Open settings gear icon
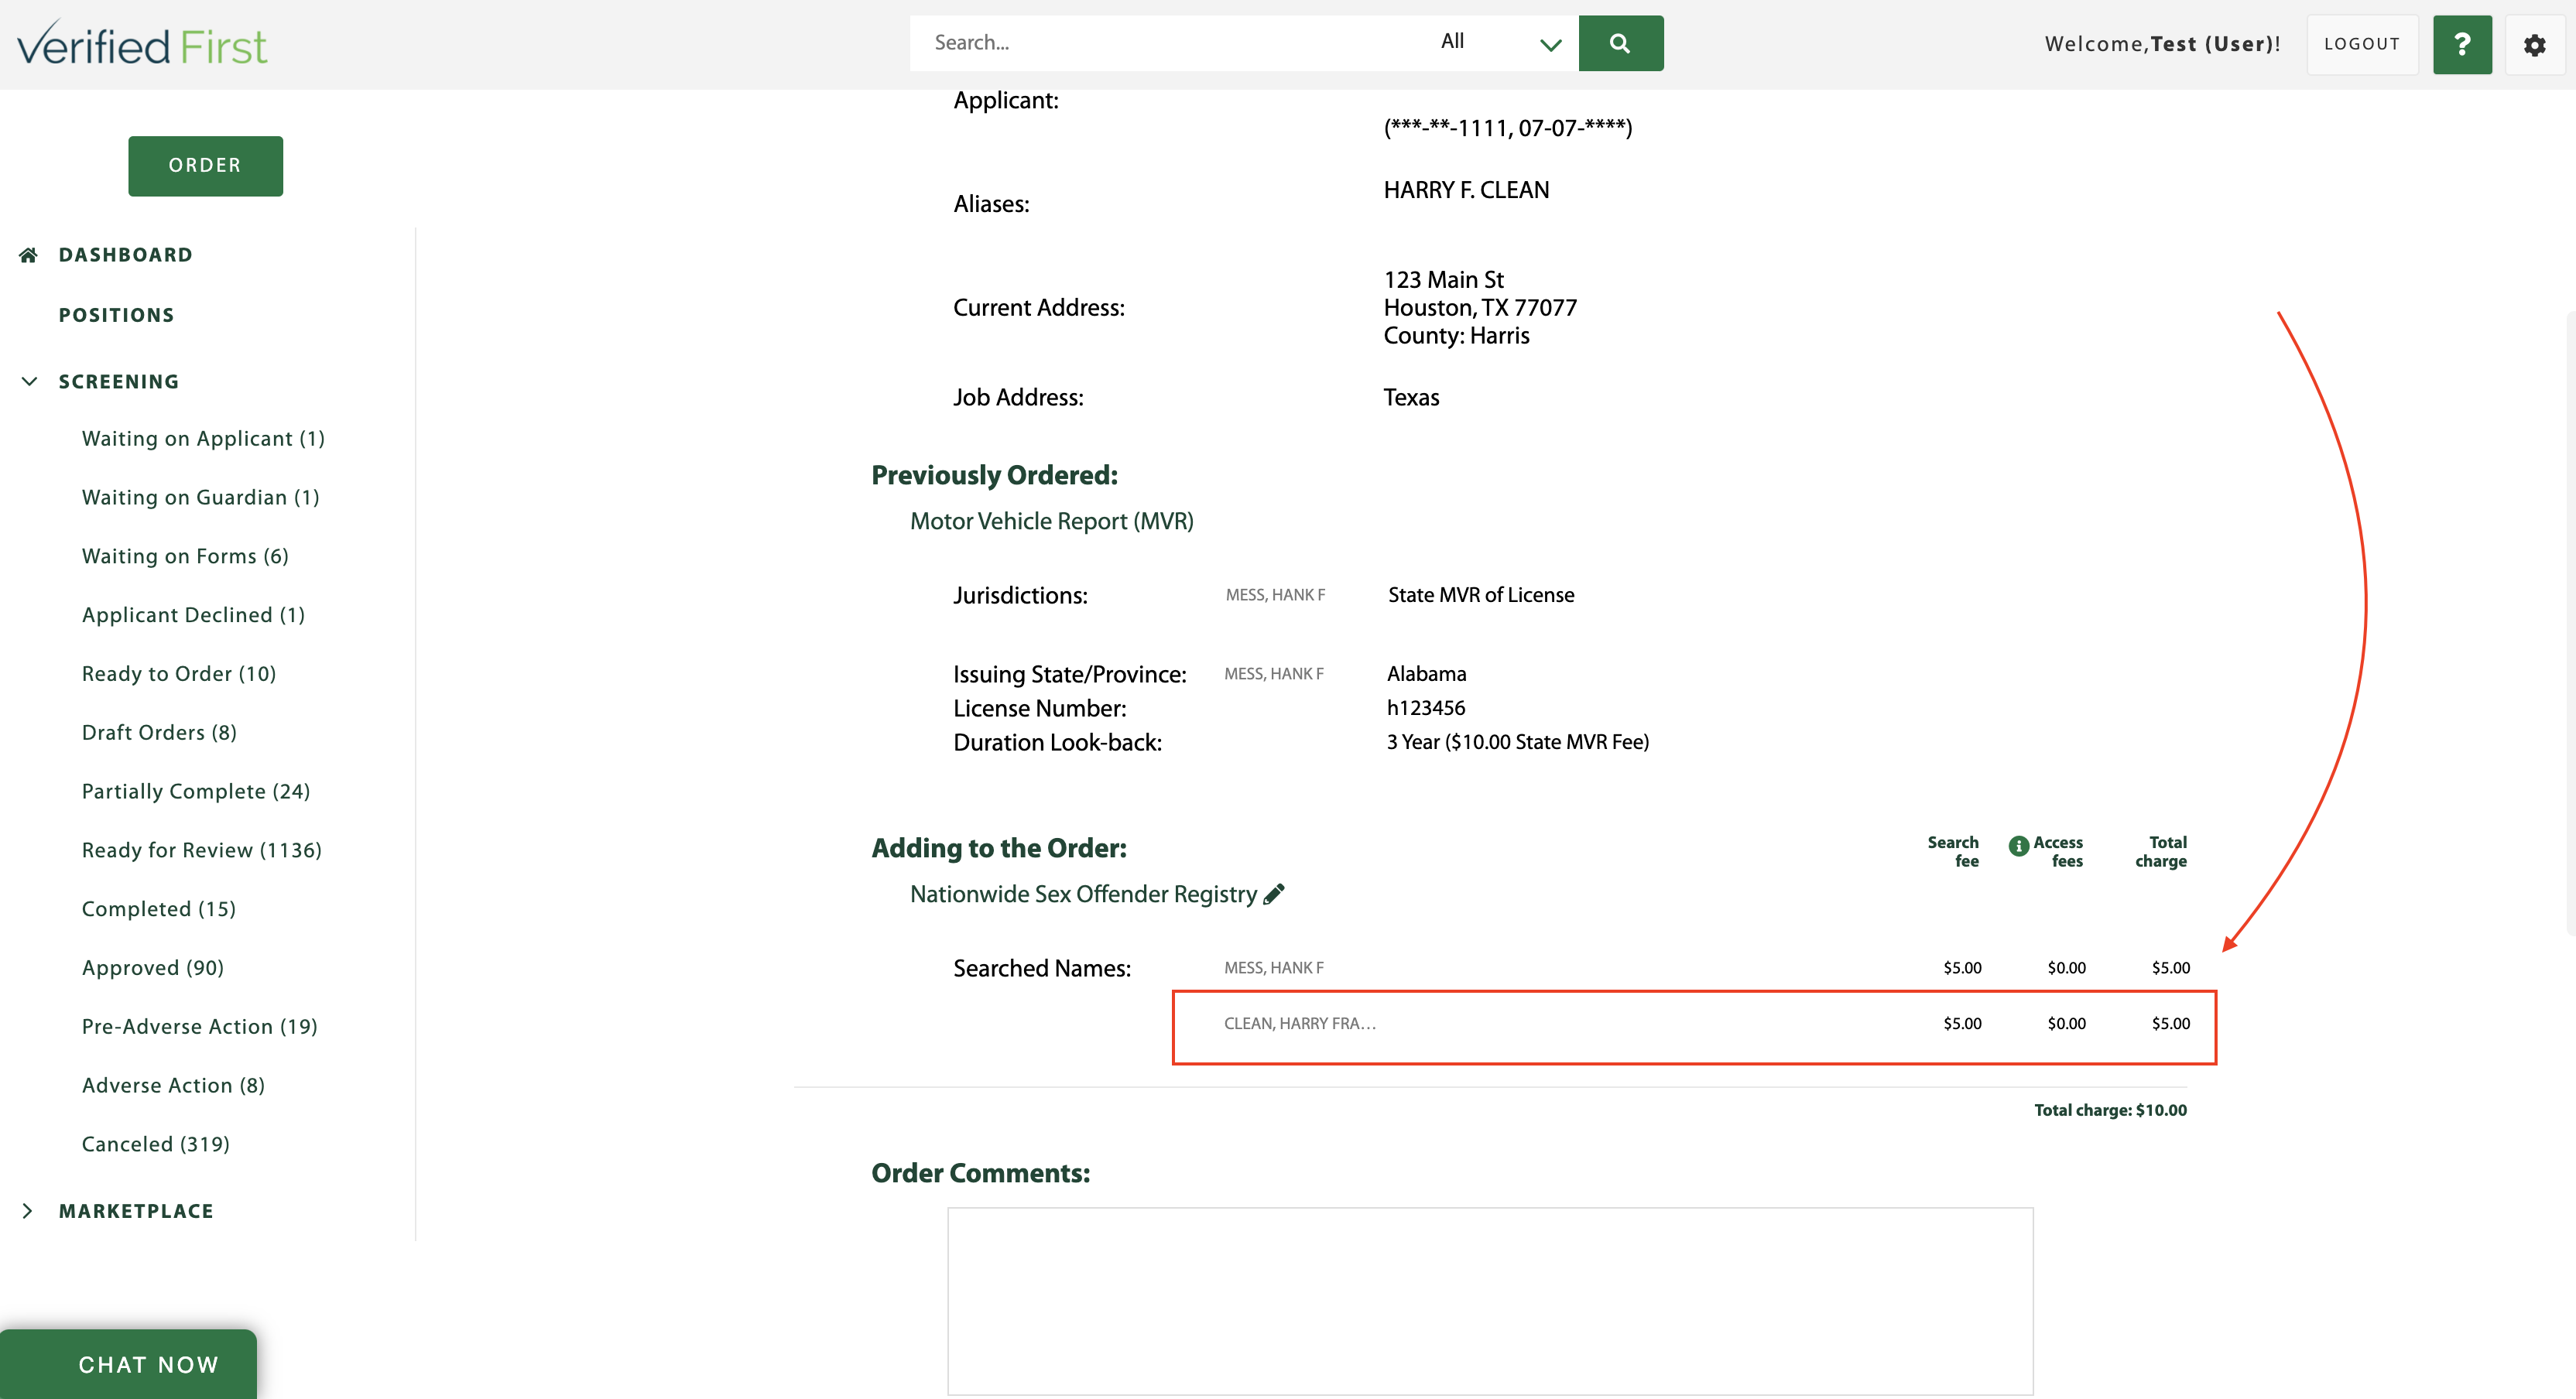This screenshot has width=2576, height=1399. click(2534, 45)
